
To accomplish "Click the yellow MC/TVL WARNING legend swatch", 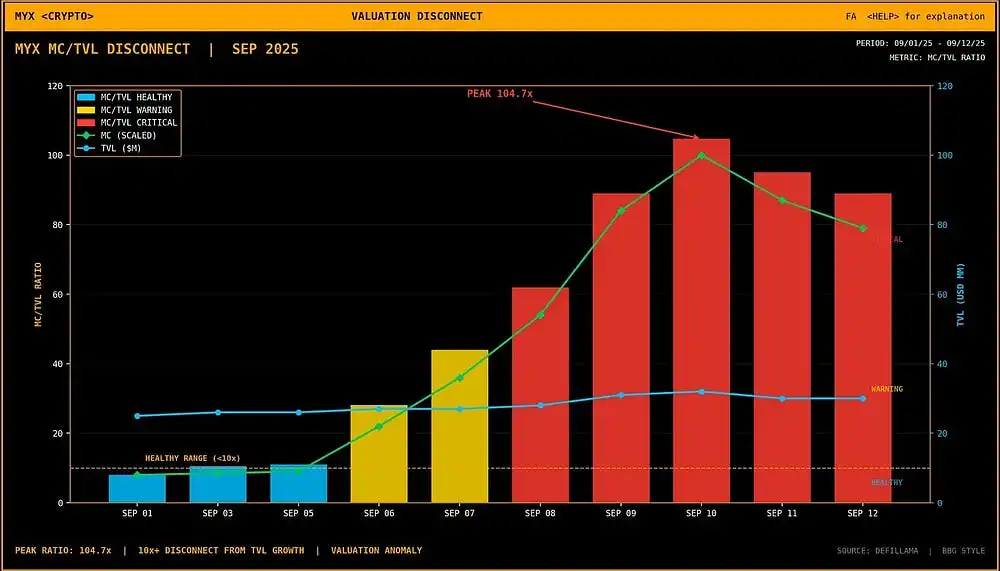I will 86,110.
